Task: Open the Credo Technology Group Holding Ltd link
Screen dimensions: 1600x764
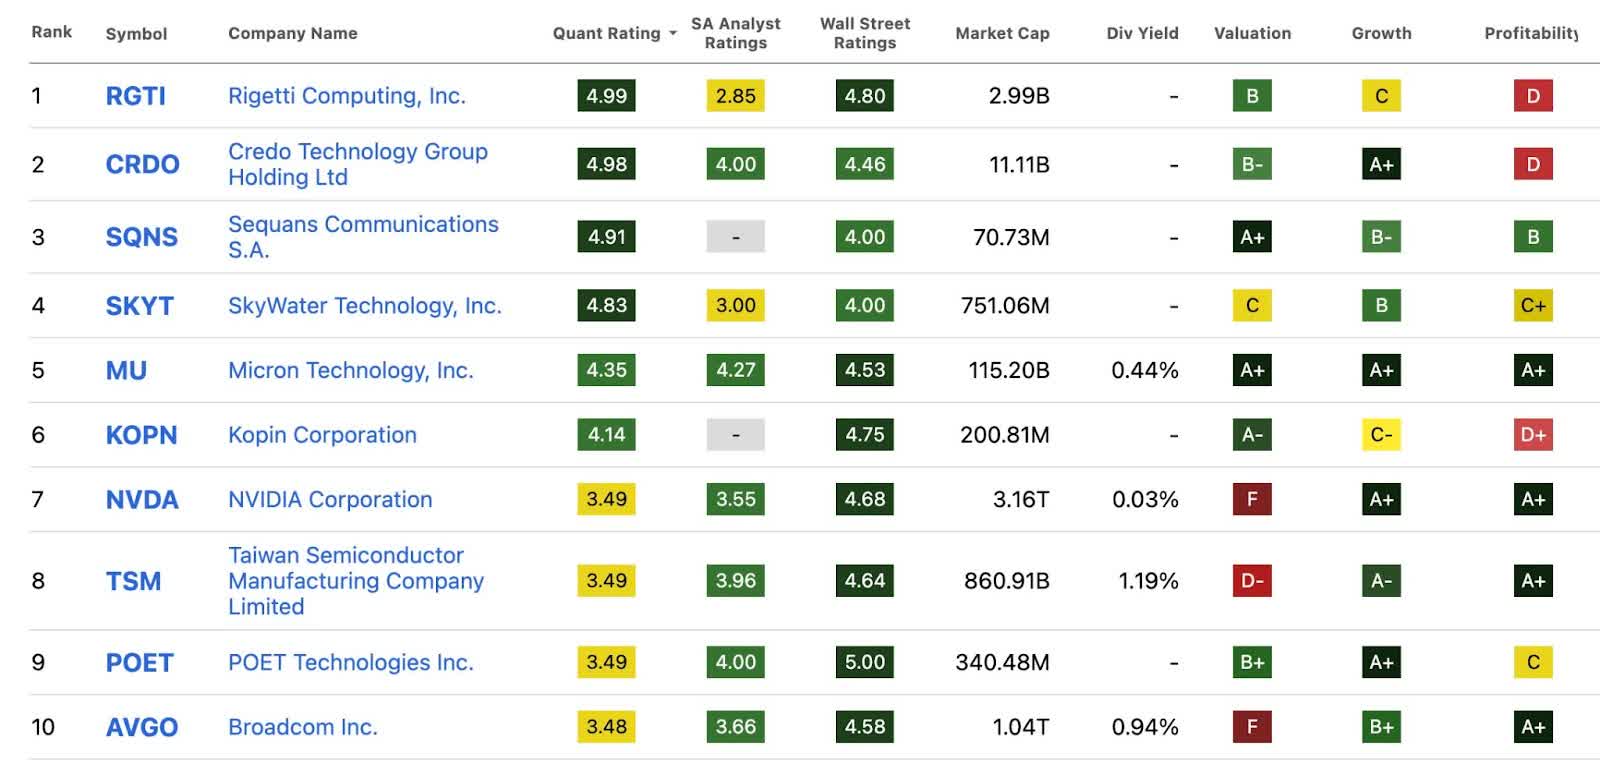Action: [358, 164]
